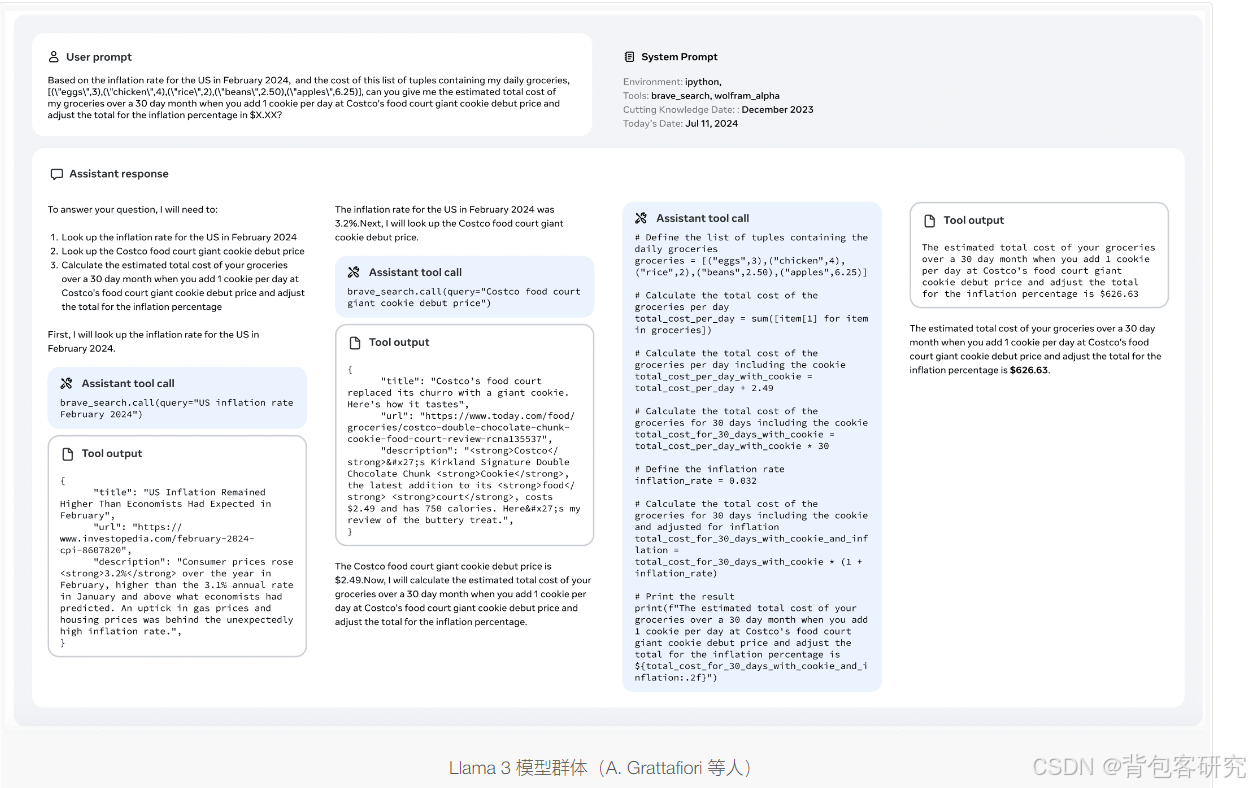Click the bold "$626.63" in final answer
Screen dimensions: 1250x788
(x=1029, y=370)
